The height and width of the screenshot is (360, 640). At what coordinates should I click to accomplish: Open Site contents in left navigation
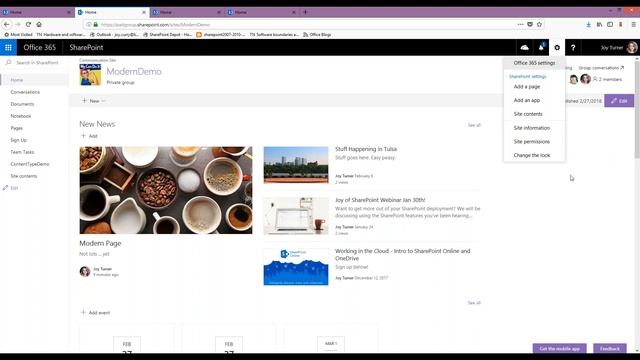click(24, 176)
